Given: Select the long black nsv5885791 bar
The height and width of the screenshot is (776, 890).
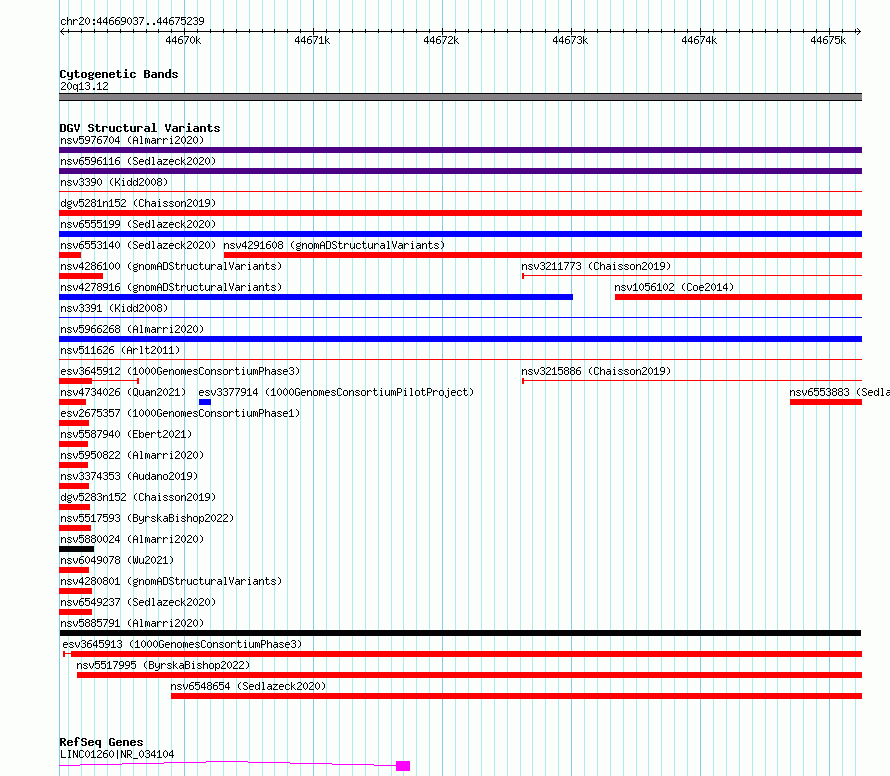Looking at the screenshot, I should click(460, 633).
